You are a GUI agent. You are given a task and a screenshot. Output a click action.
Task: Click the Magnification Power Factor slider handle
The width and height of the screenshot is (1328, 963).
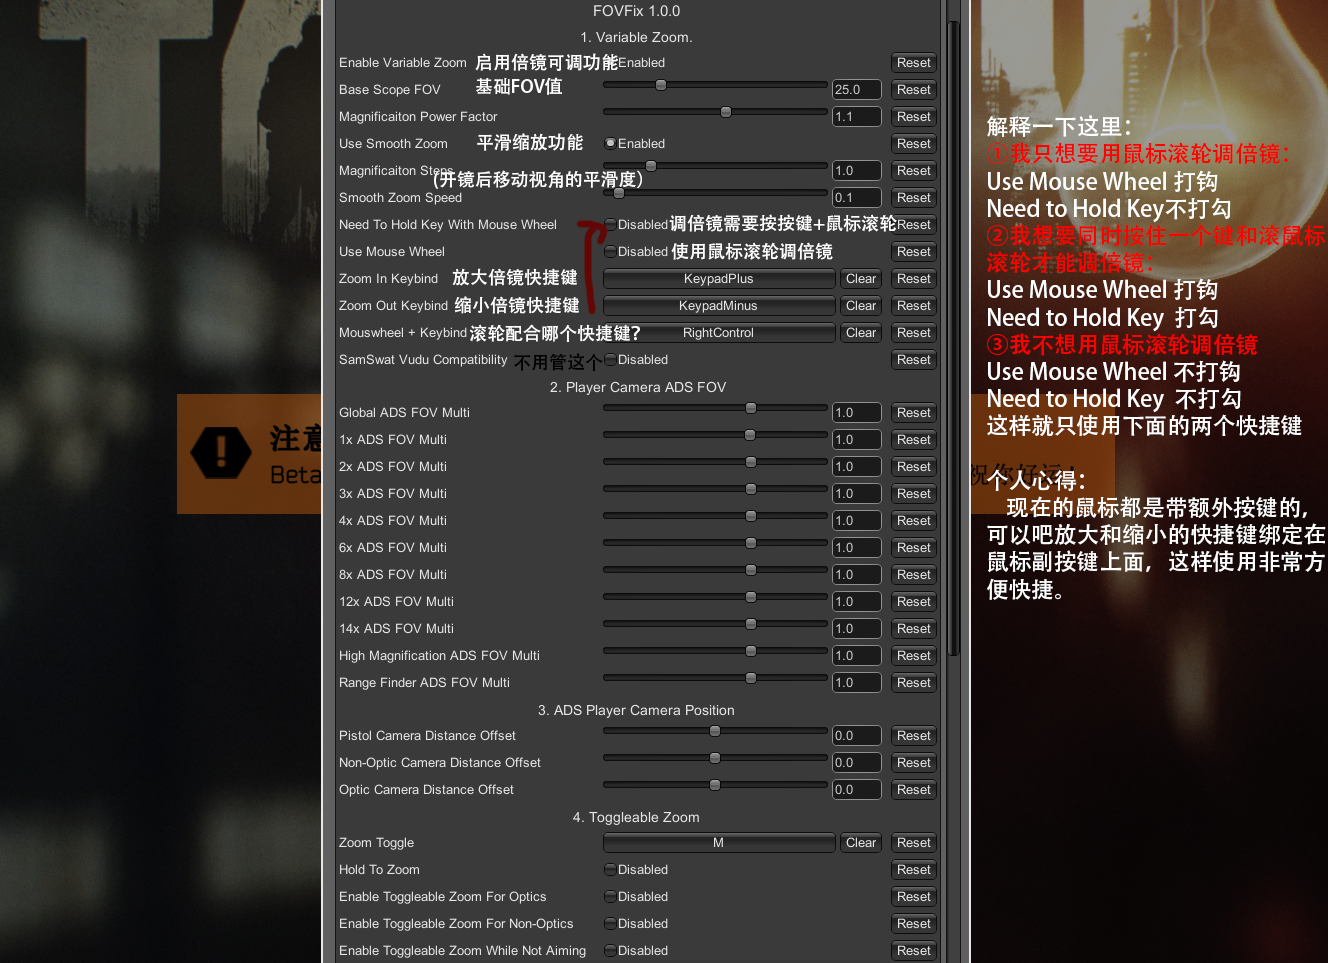pos(726,112)
